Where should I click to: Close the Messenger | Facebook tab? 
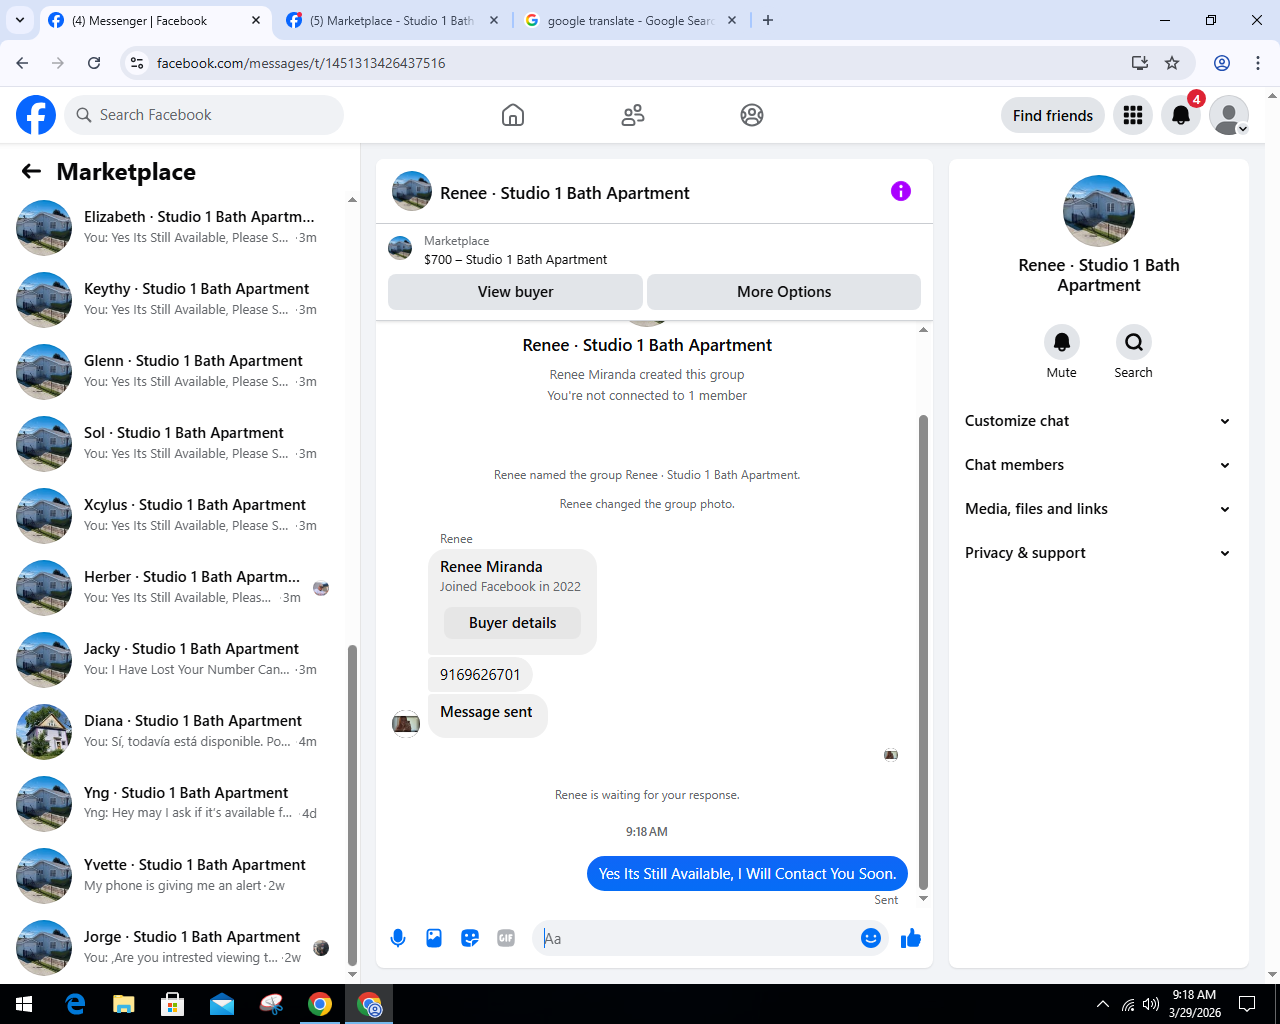pyautogui.click(x=256, y=20)
